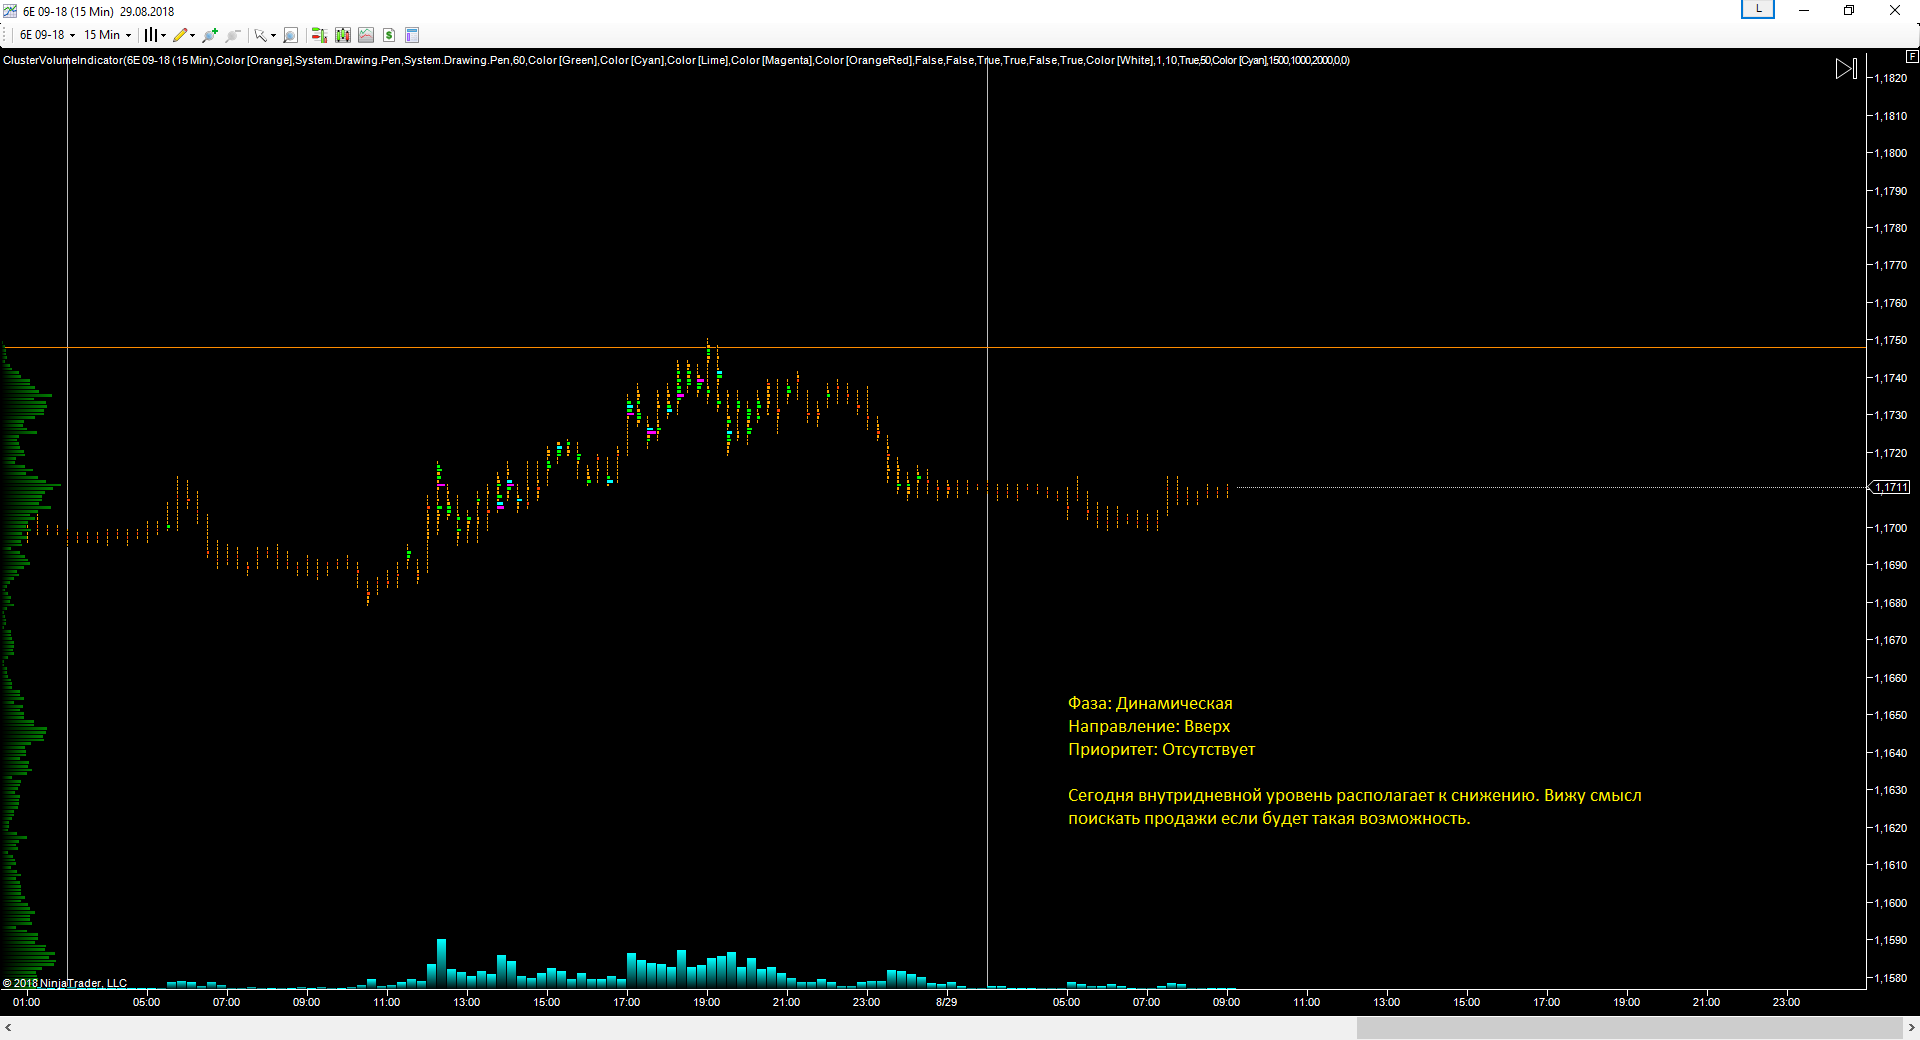1920x1040 pixels.
Task: Click the horizontal scrollbar thumb
Action: [x=1629, y=1027]
